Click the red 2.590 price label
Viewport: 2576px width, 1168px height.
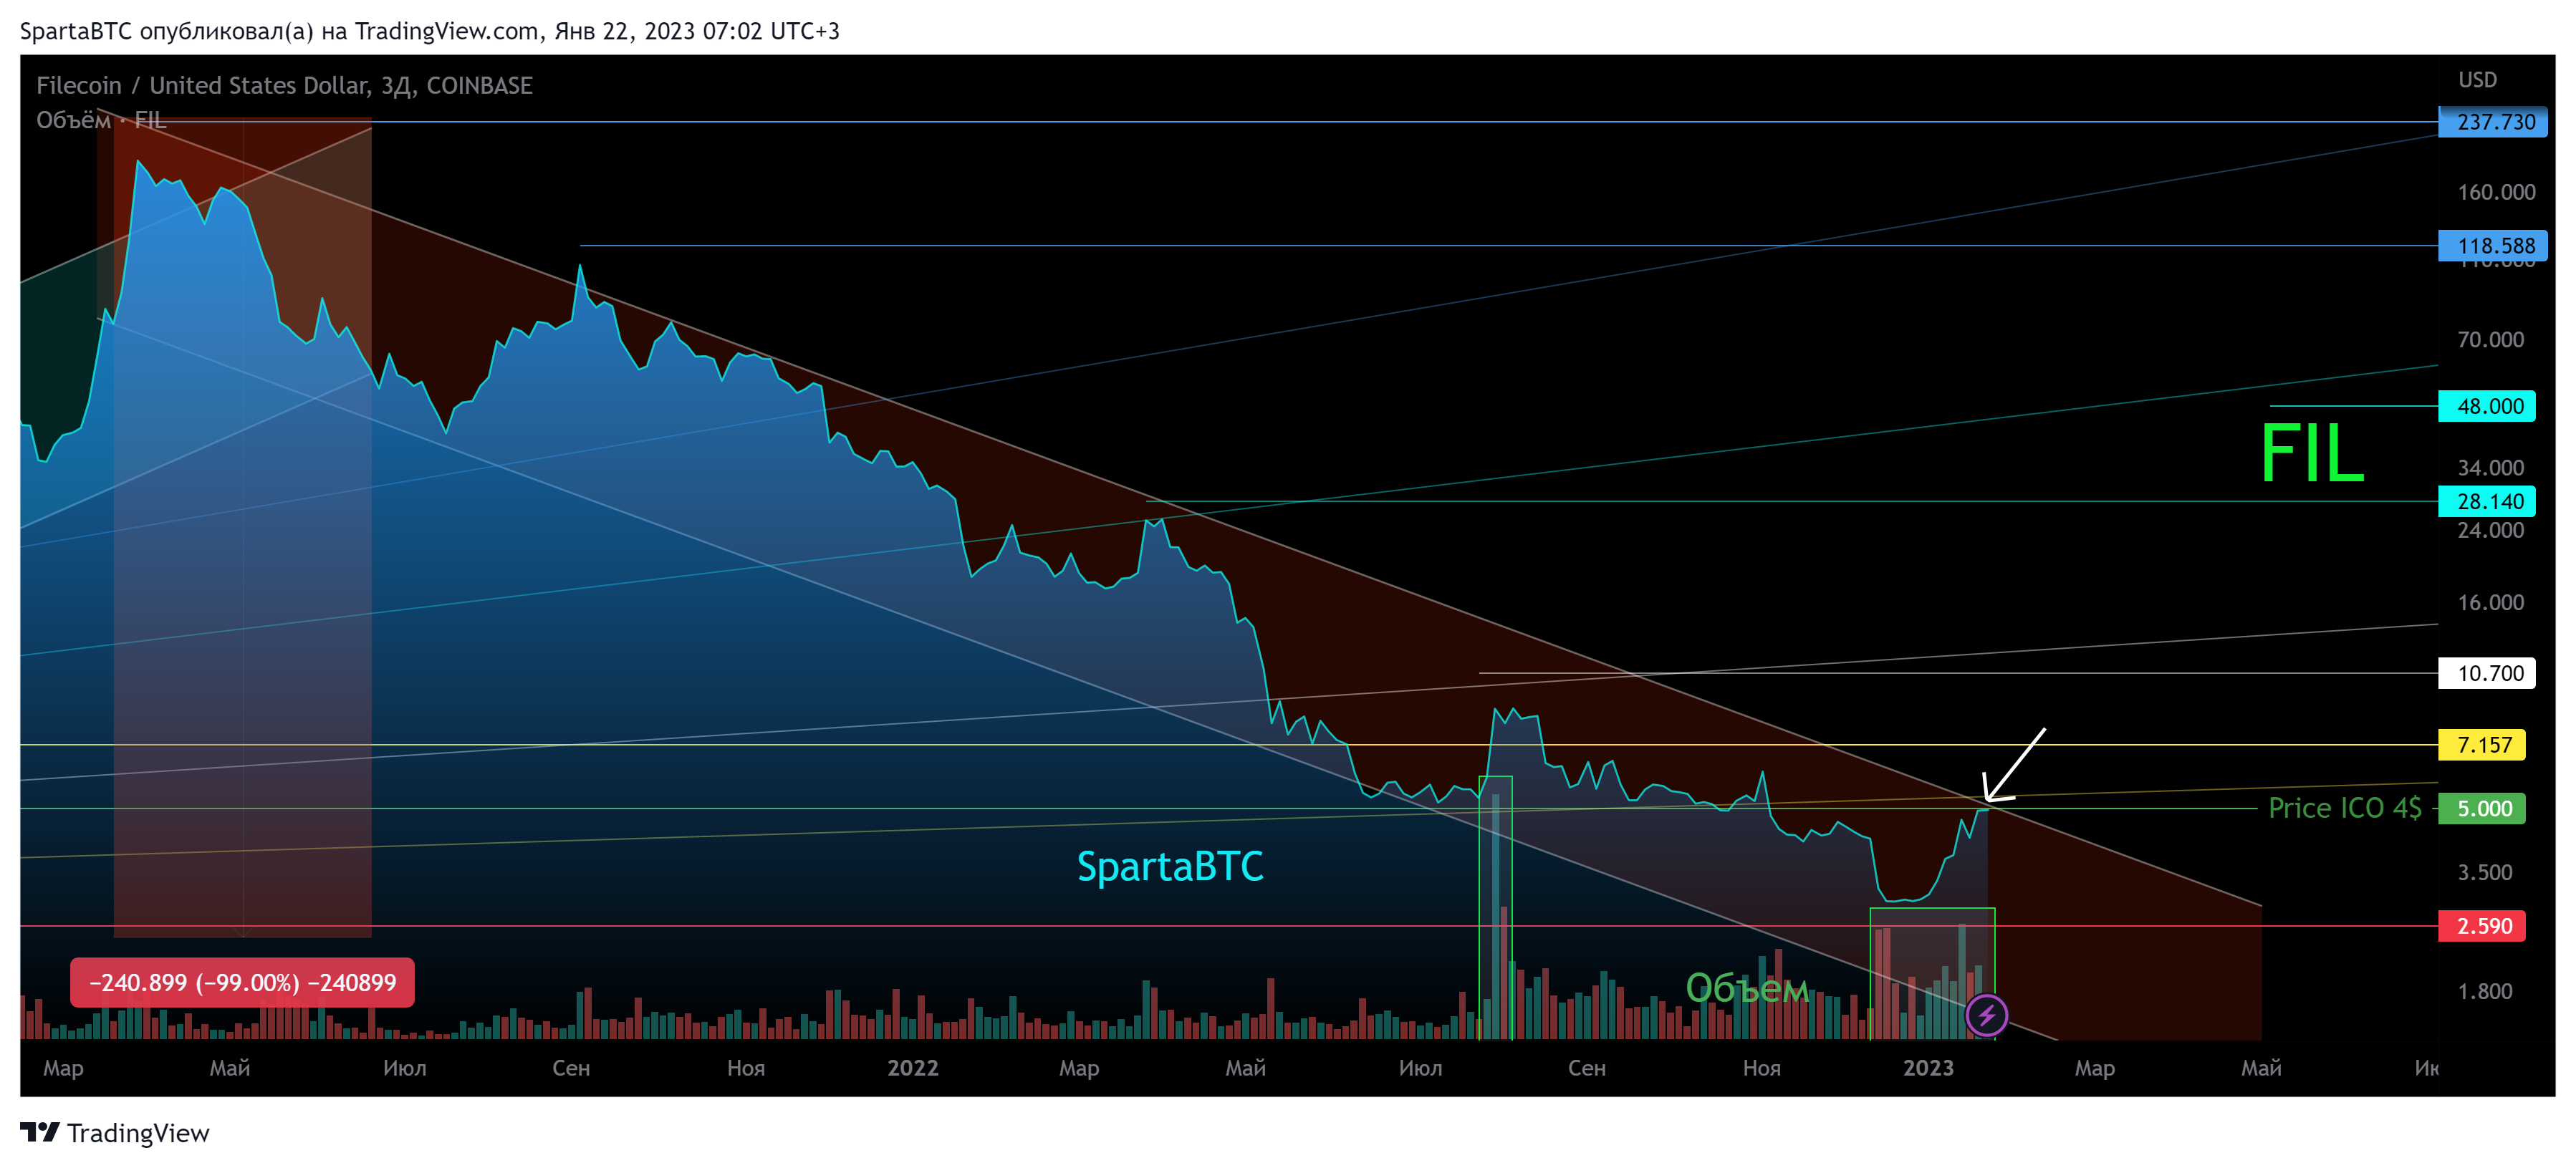coord(2482,926)
